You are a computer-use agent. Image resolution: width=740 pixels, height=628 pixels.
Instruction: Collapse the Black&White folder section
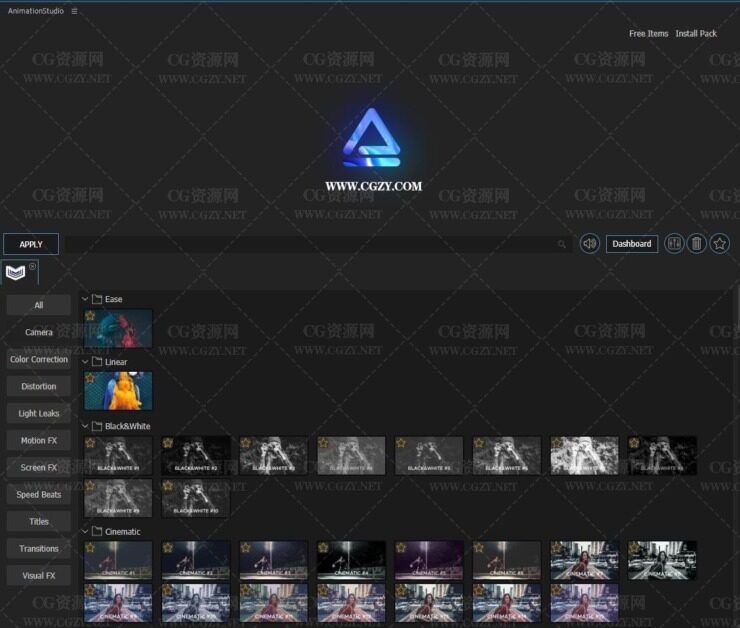point(85,426)
